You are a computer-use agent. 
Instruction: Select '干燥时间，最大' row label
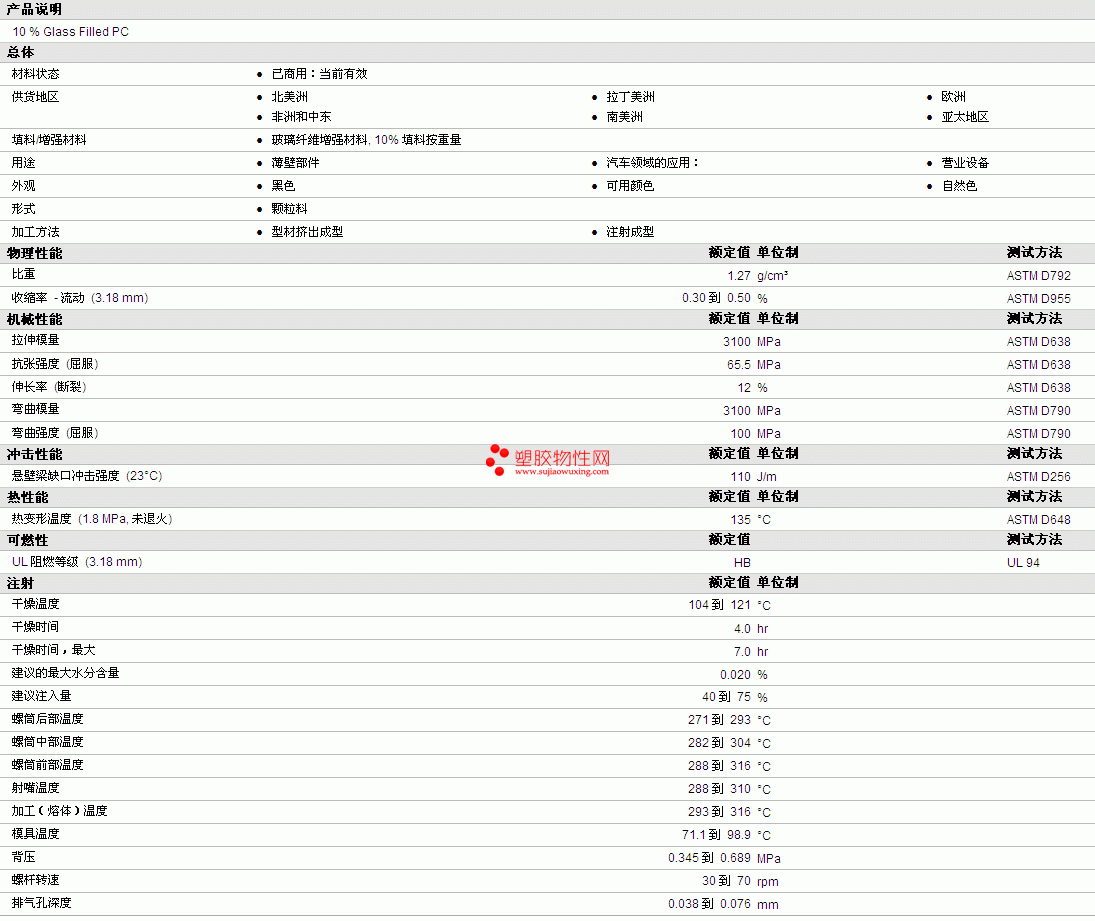click(x=54, y=650)
